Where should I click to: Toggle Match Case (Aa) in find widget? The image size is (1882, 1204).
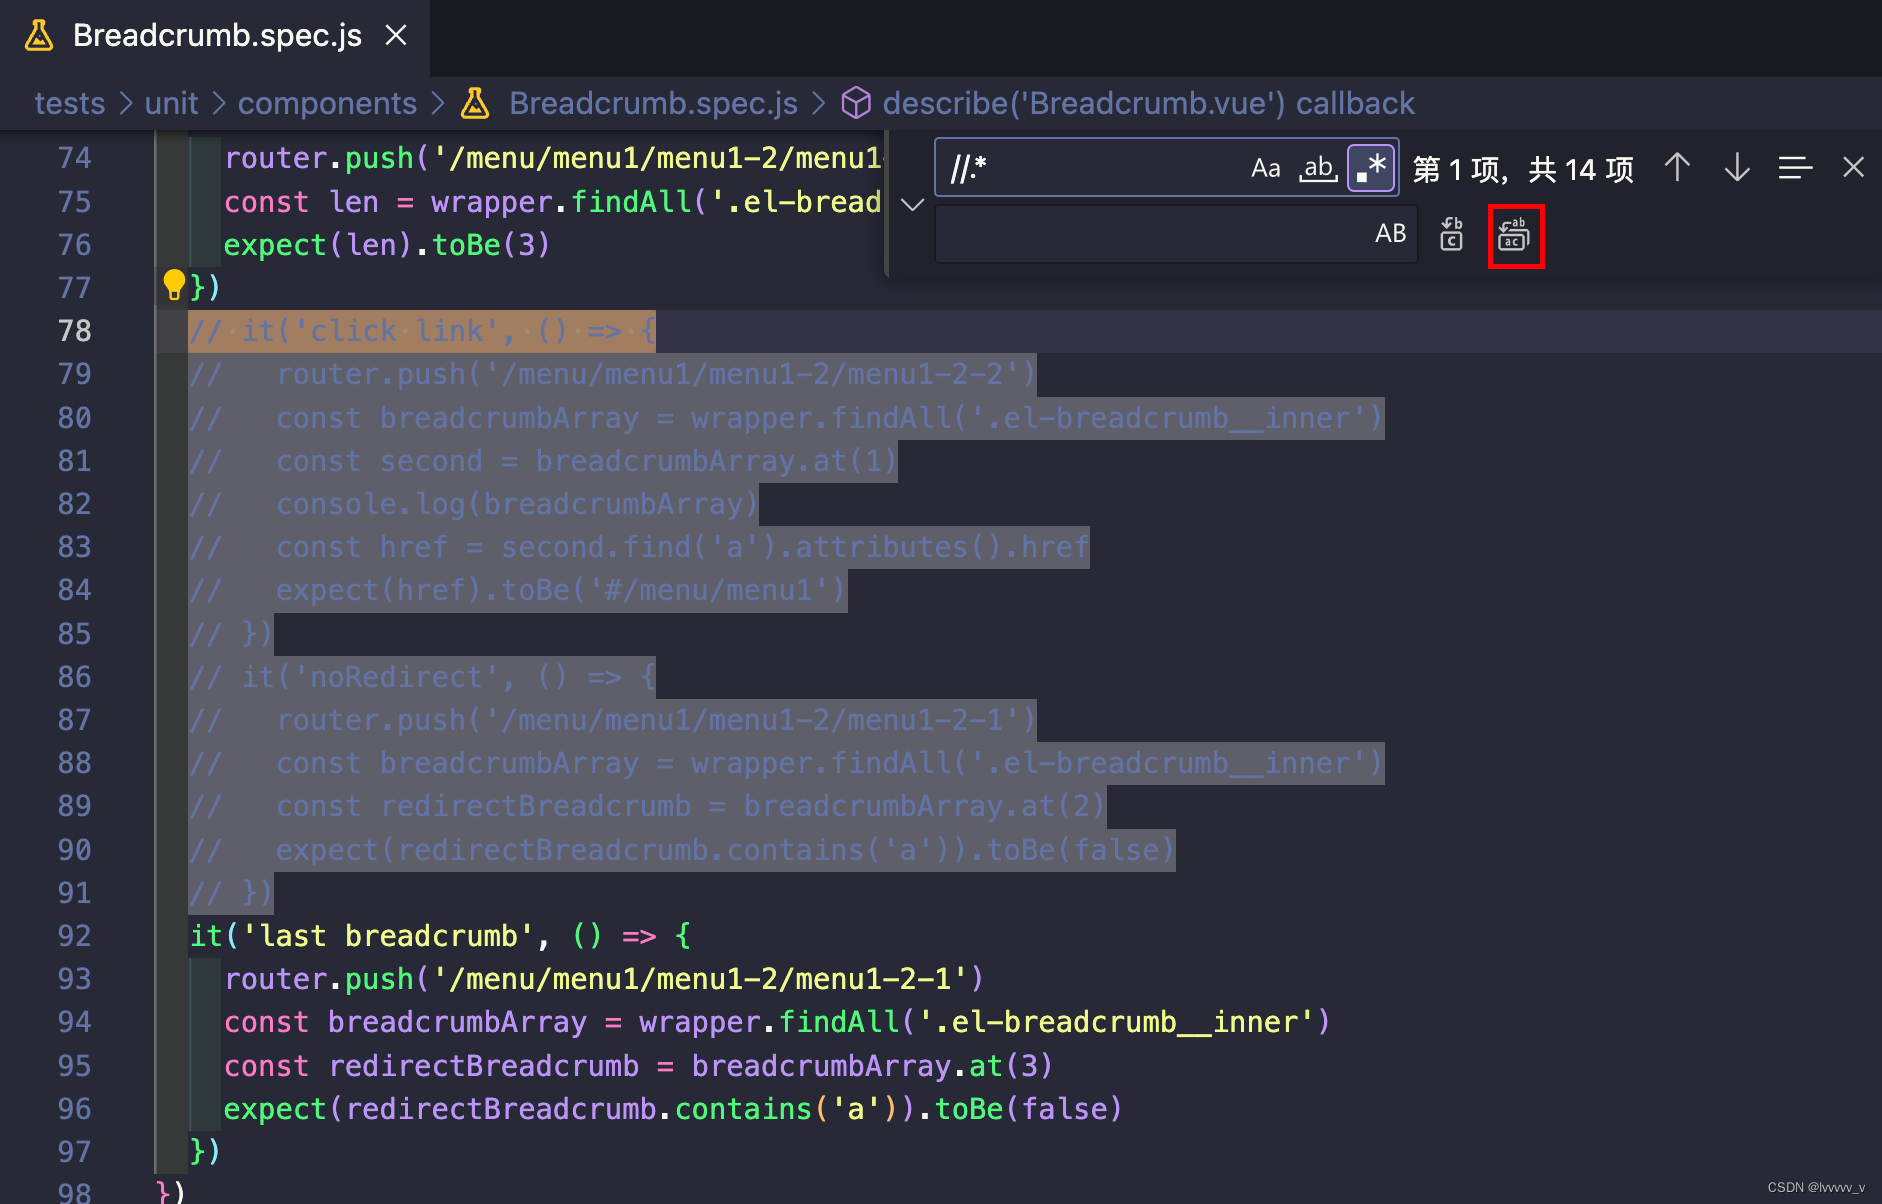pyautogui.click(x=1265, y=168)
